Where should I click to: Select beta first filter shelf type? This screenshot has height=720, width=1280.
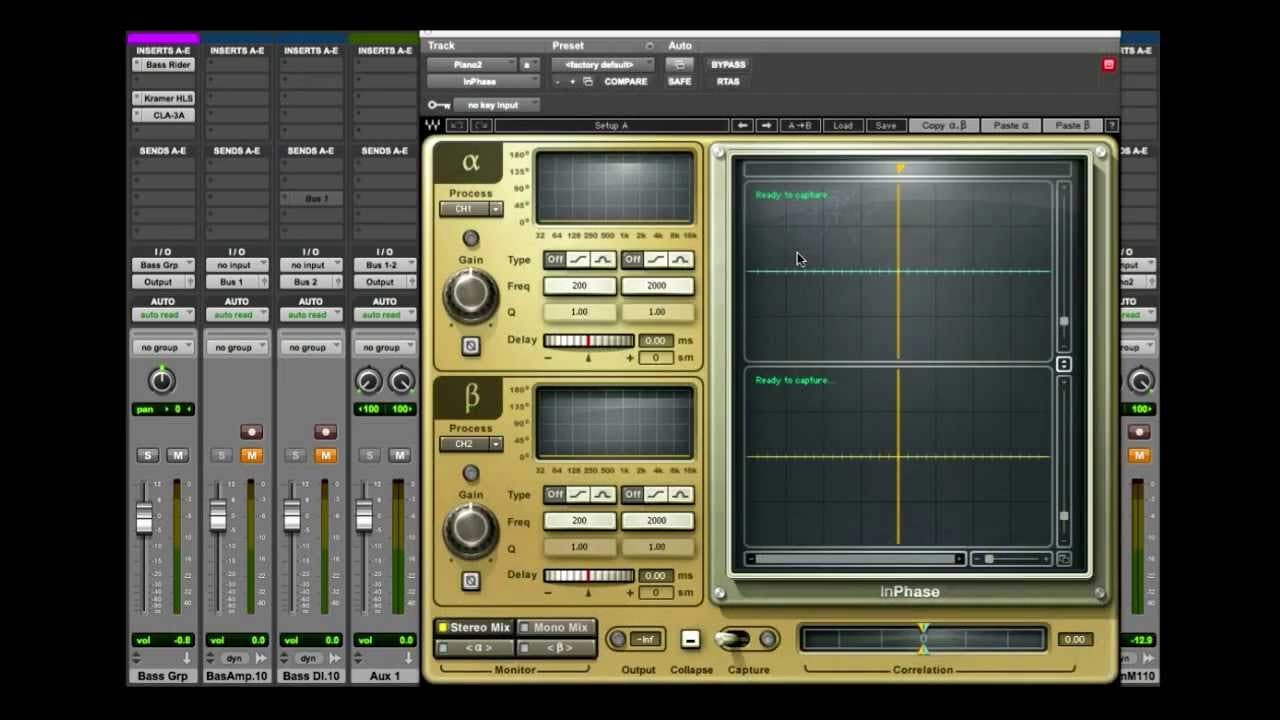[579, 495]
